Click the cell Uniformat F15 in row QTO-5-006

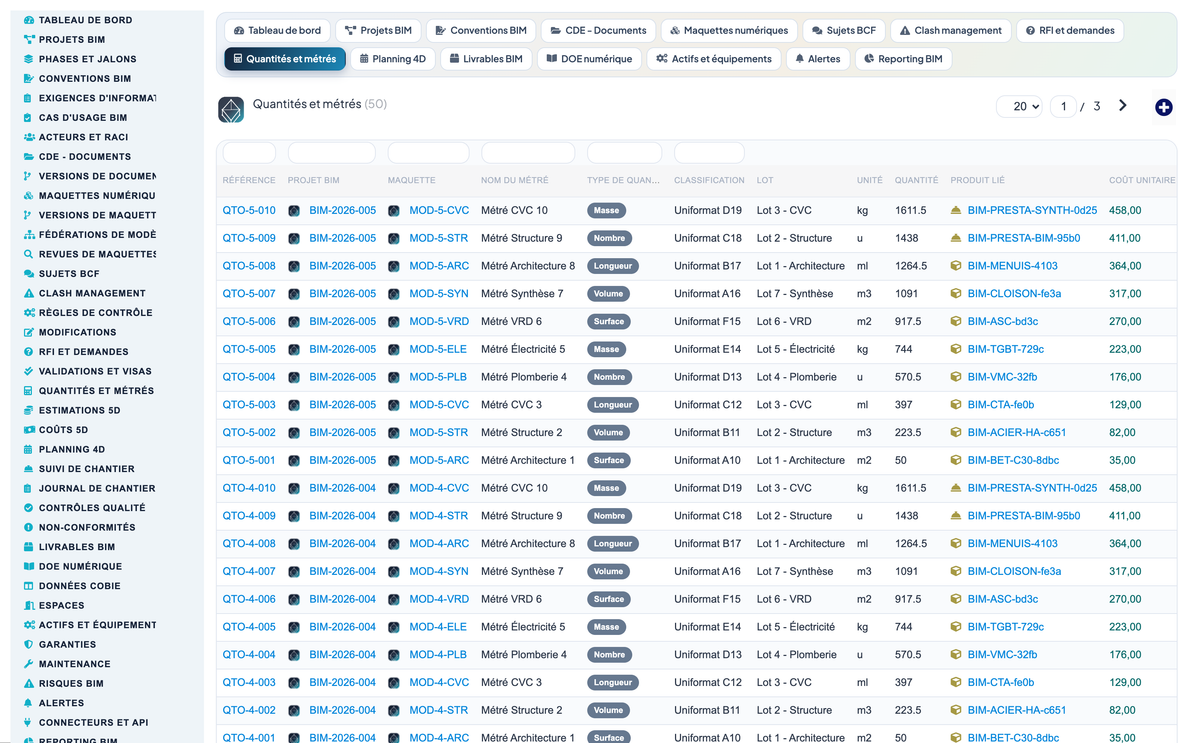tap(708, 322)
